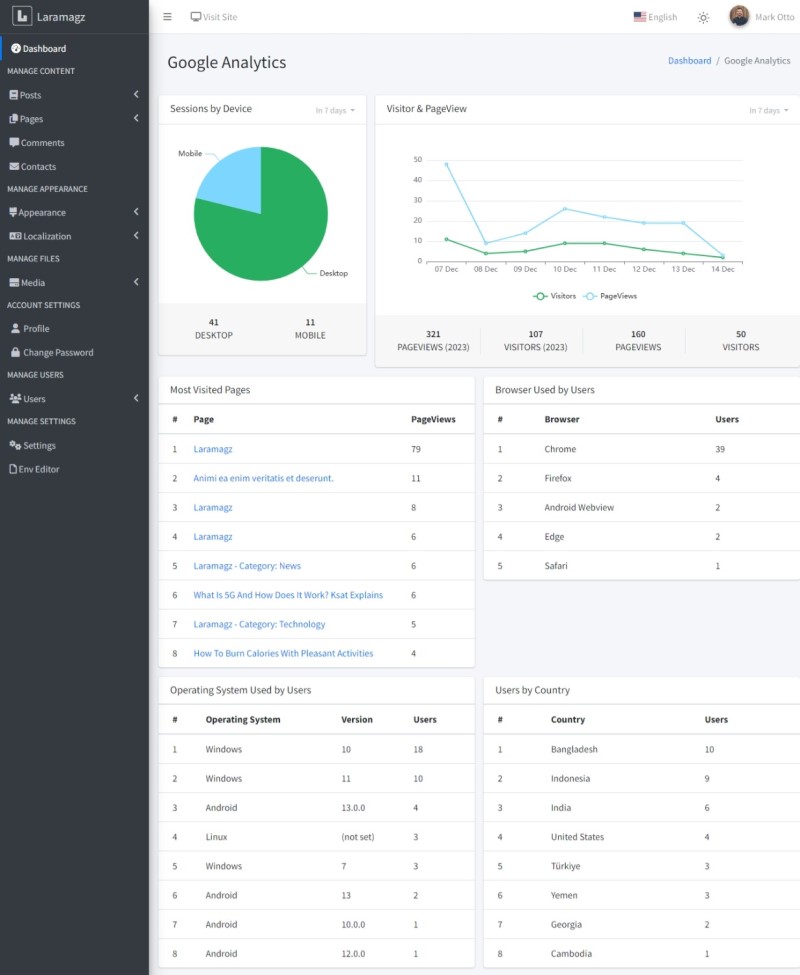Click the '321 PAGEVIEWS (2023)' stat
This screenshot has width=800, height=975.
(433, 341)
